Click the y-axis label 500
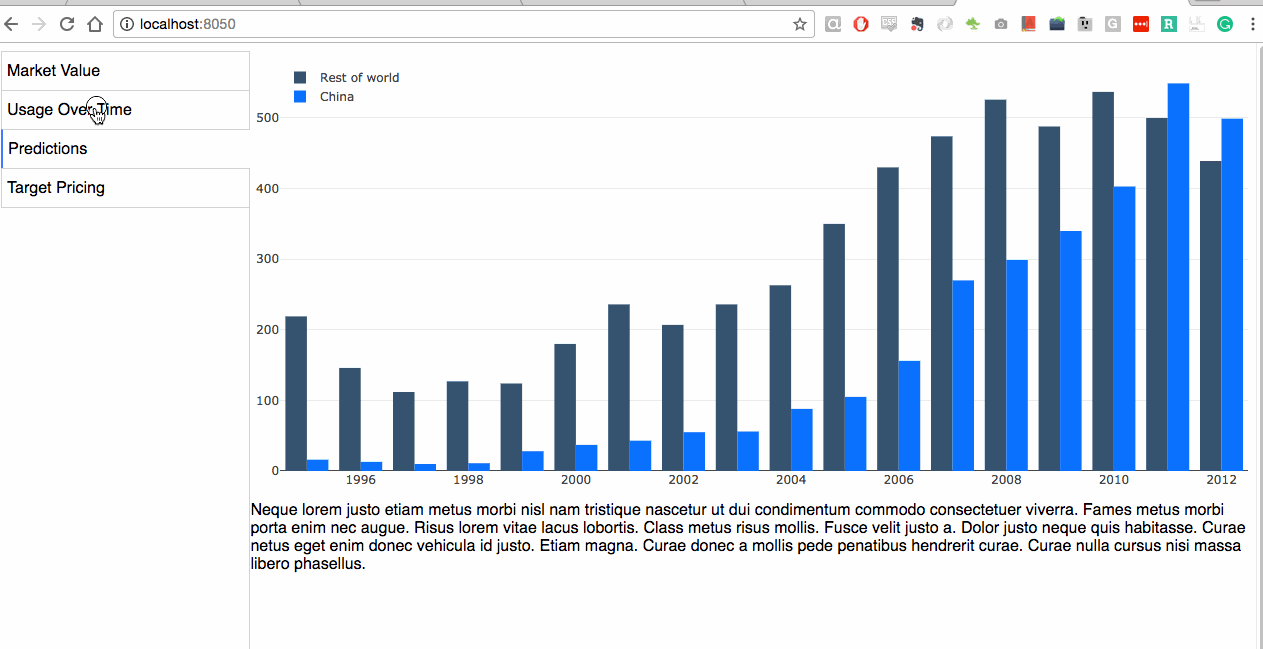Image resolution: width=1263 pixels, height=649 pixels. click(269, 118)
